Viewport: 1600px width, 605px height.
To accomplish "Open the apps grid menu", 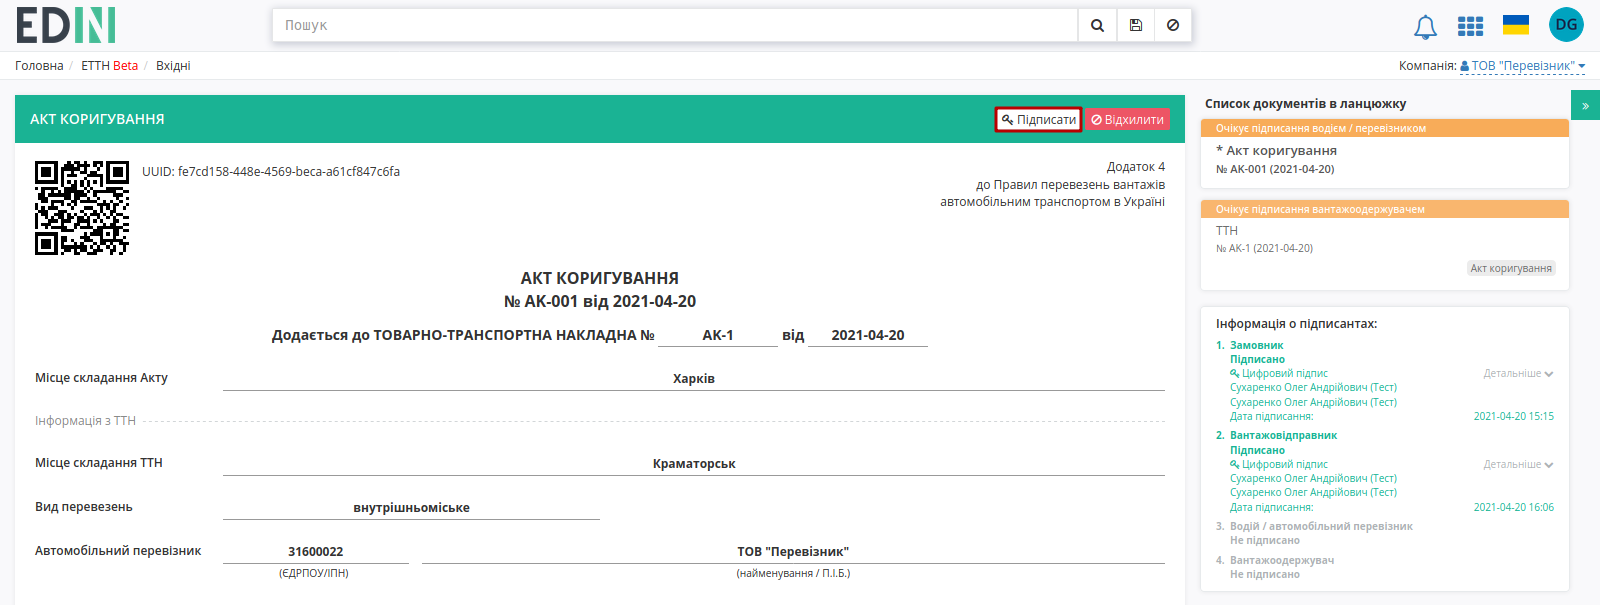I will coord(1470,26).
